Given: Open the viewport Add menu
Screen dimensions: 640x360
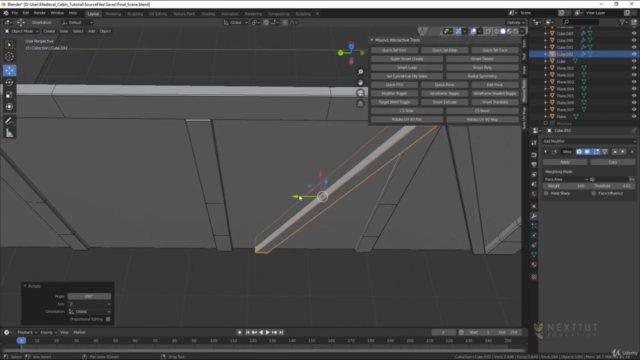Looking at the screenshot, I should tap(91, 31).
